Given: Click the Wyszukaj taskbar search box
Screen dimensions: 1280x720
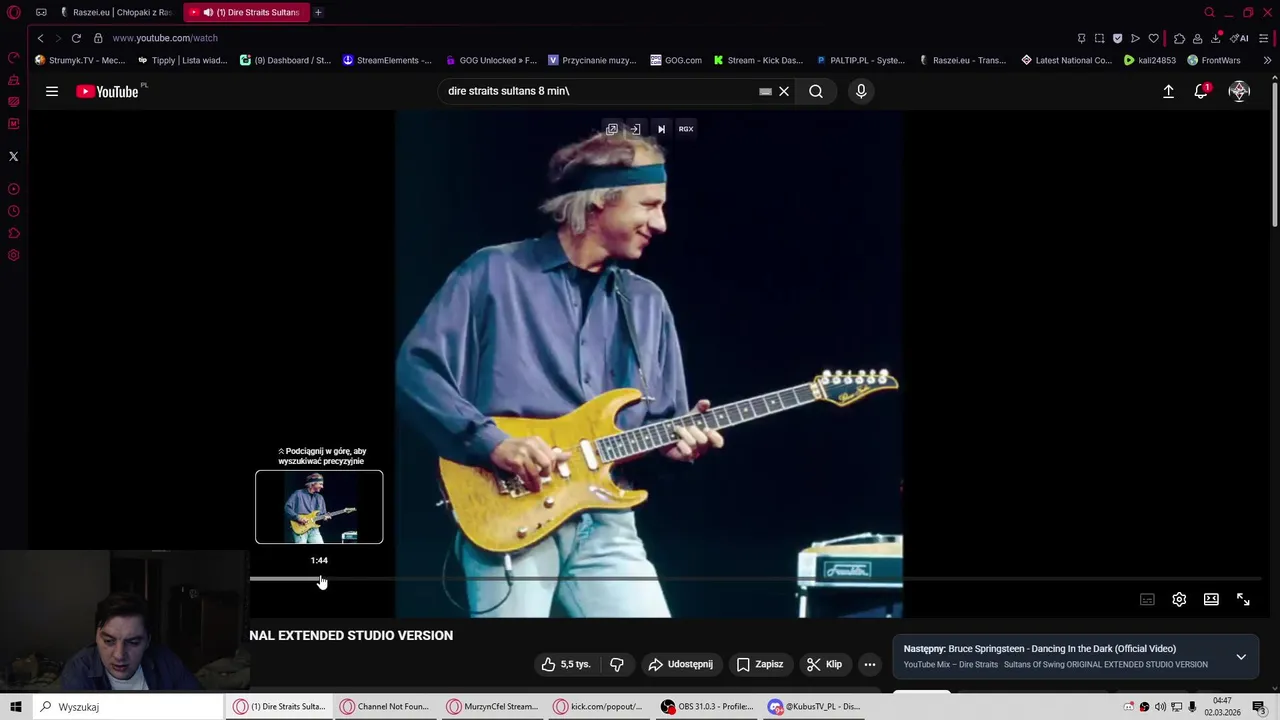Looking at the screenshot, I should click(128, 707).
